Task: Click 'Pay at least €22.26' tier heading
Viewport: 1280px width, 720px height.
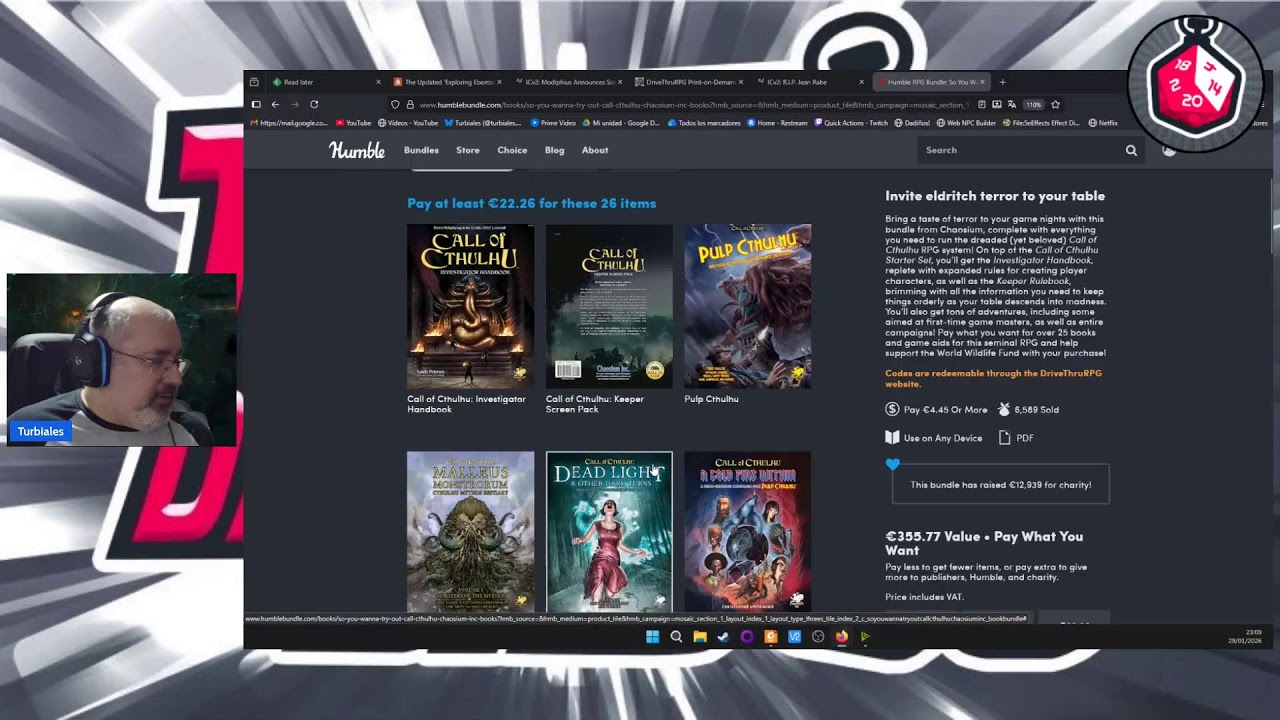Action: point(531,203)
